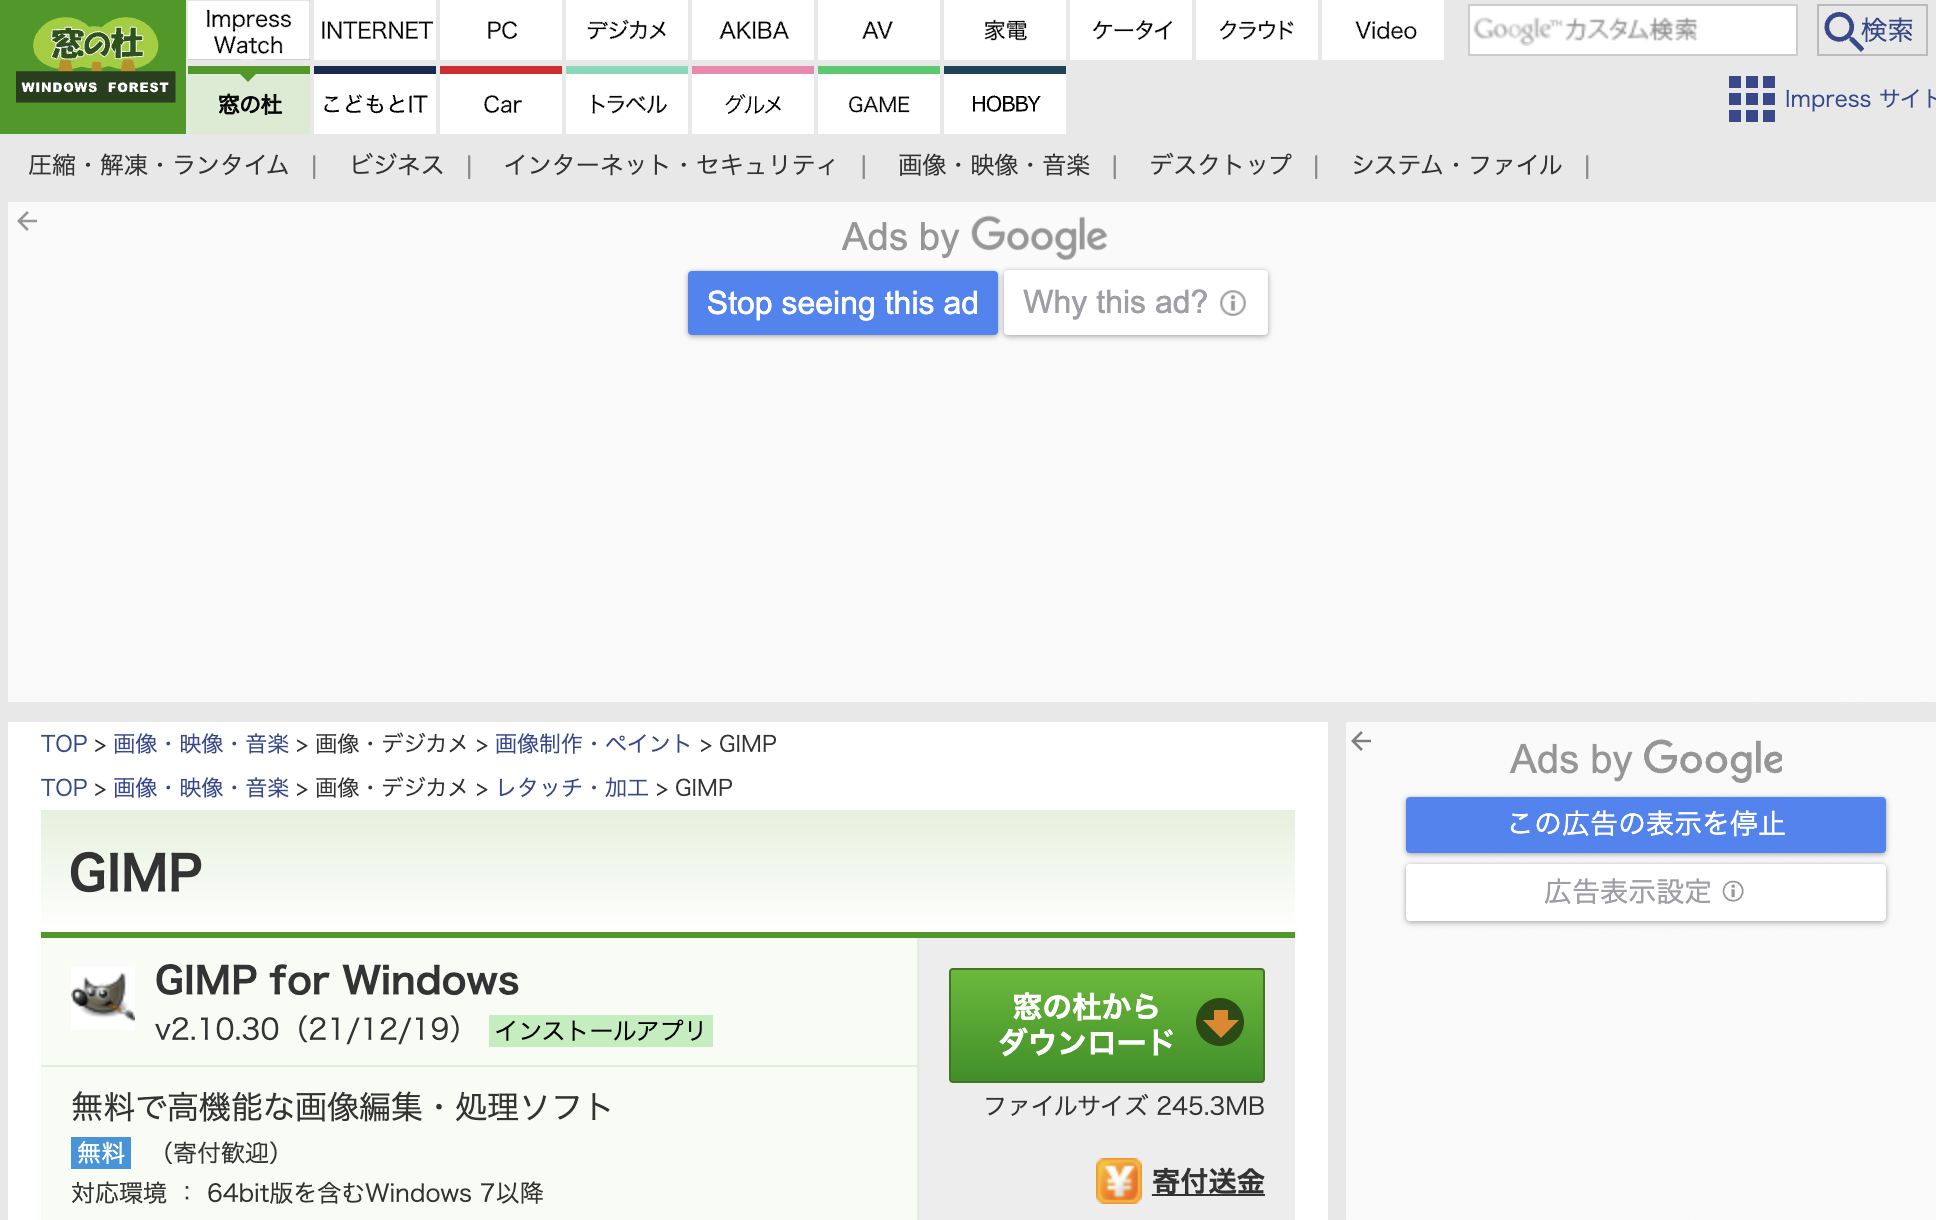Open the ケータイ tab
1936x1220 pixels.
1131,31
